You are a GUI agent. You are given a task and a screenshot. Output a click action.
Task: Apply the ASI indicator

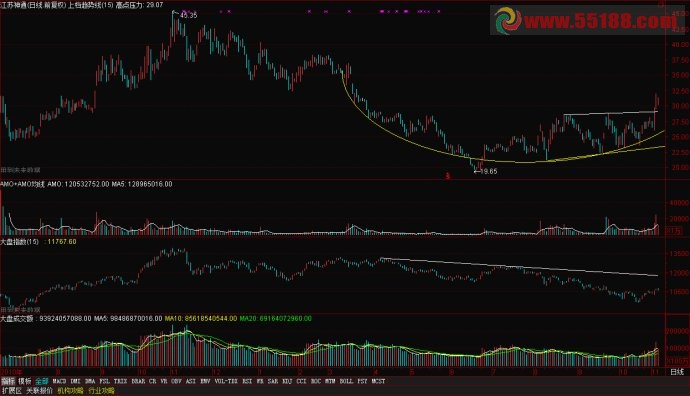click(191, 381)
